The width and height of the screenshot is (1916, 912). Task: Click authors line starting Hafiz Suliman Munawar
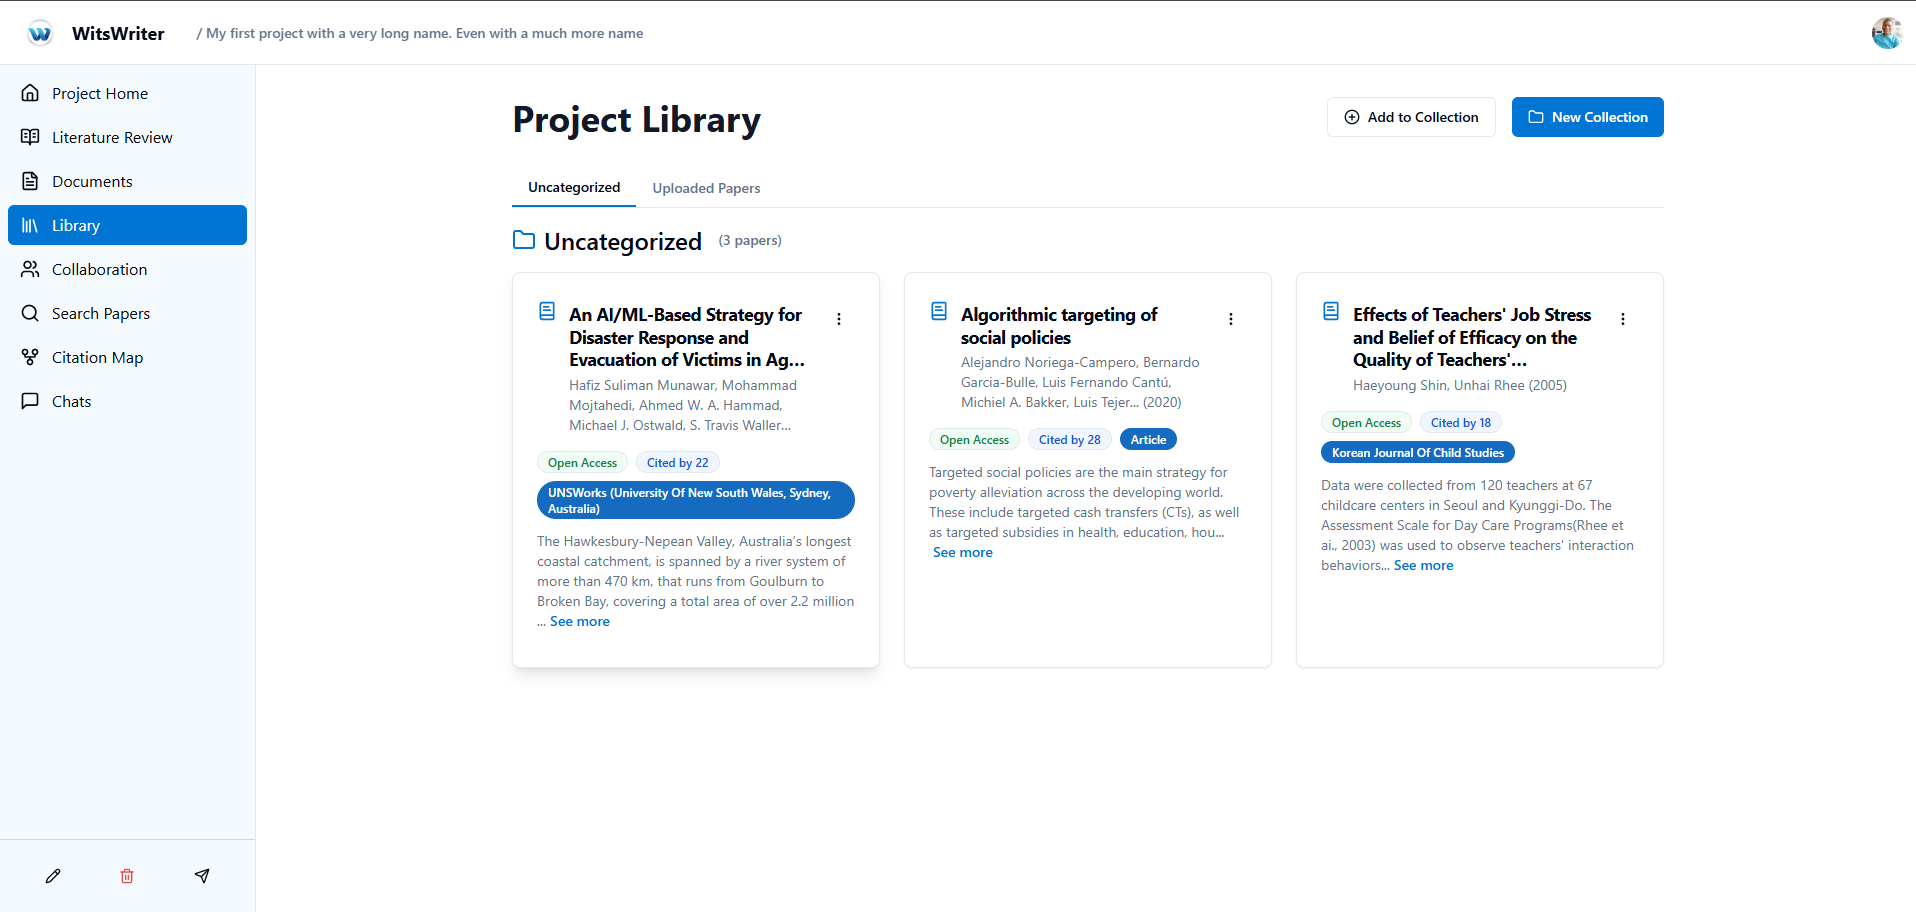pyautogui.click(x=683, y=405)
